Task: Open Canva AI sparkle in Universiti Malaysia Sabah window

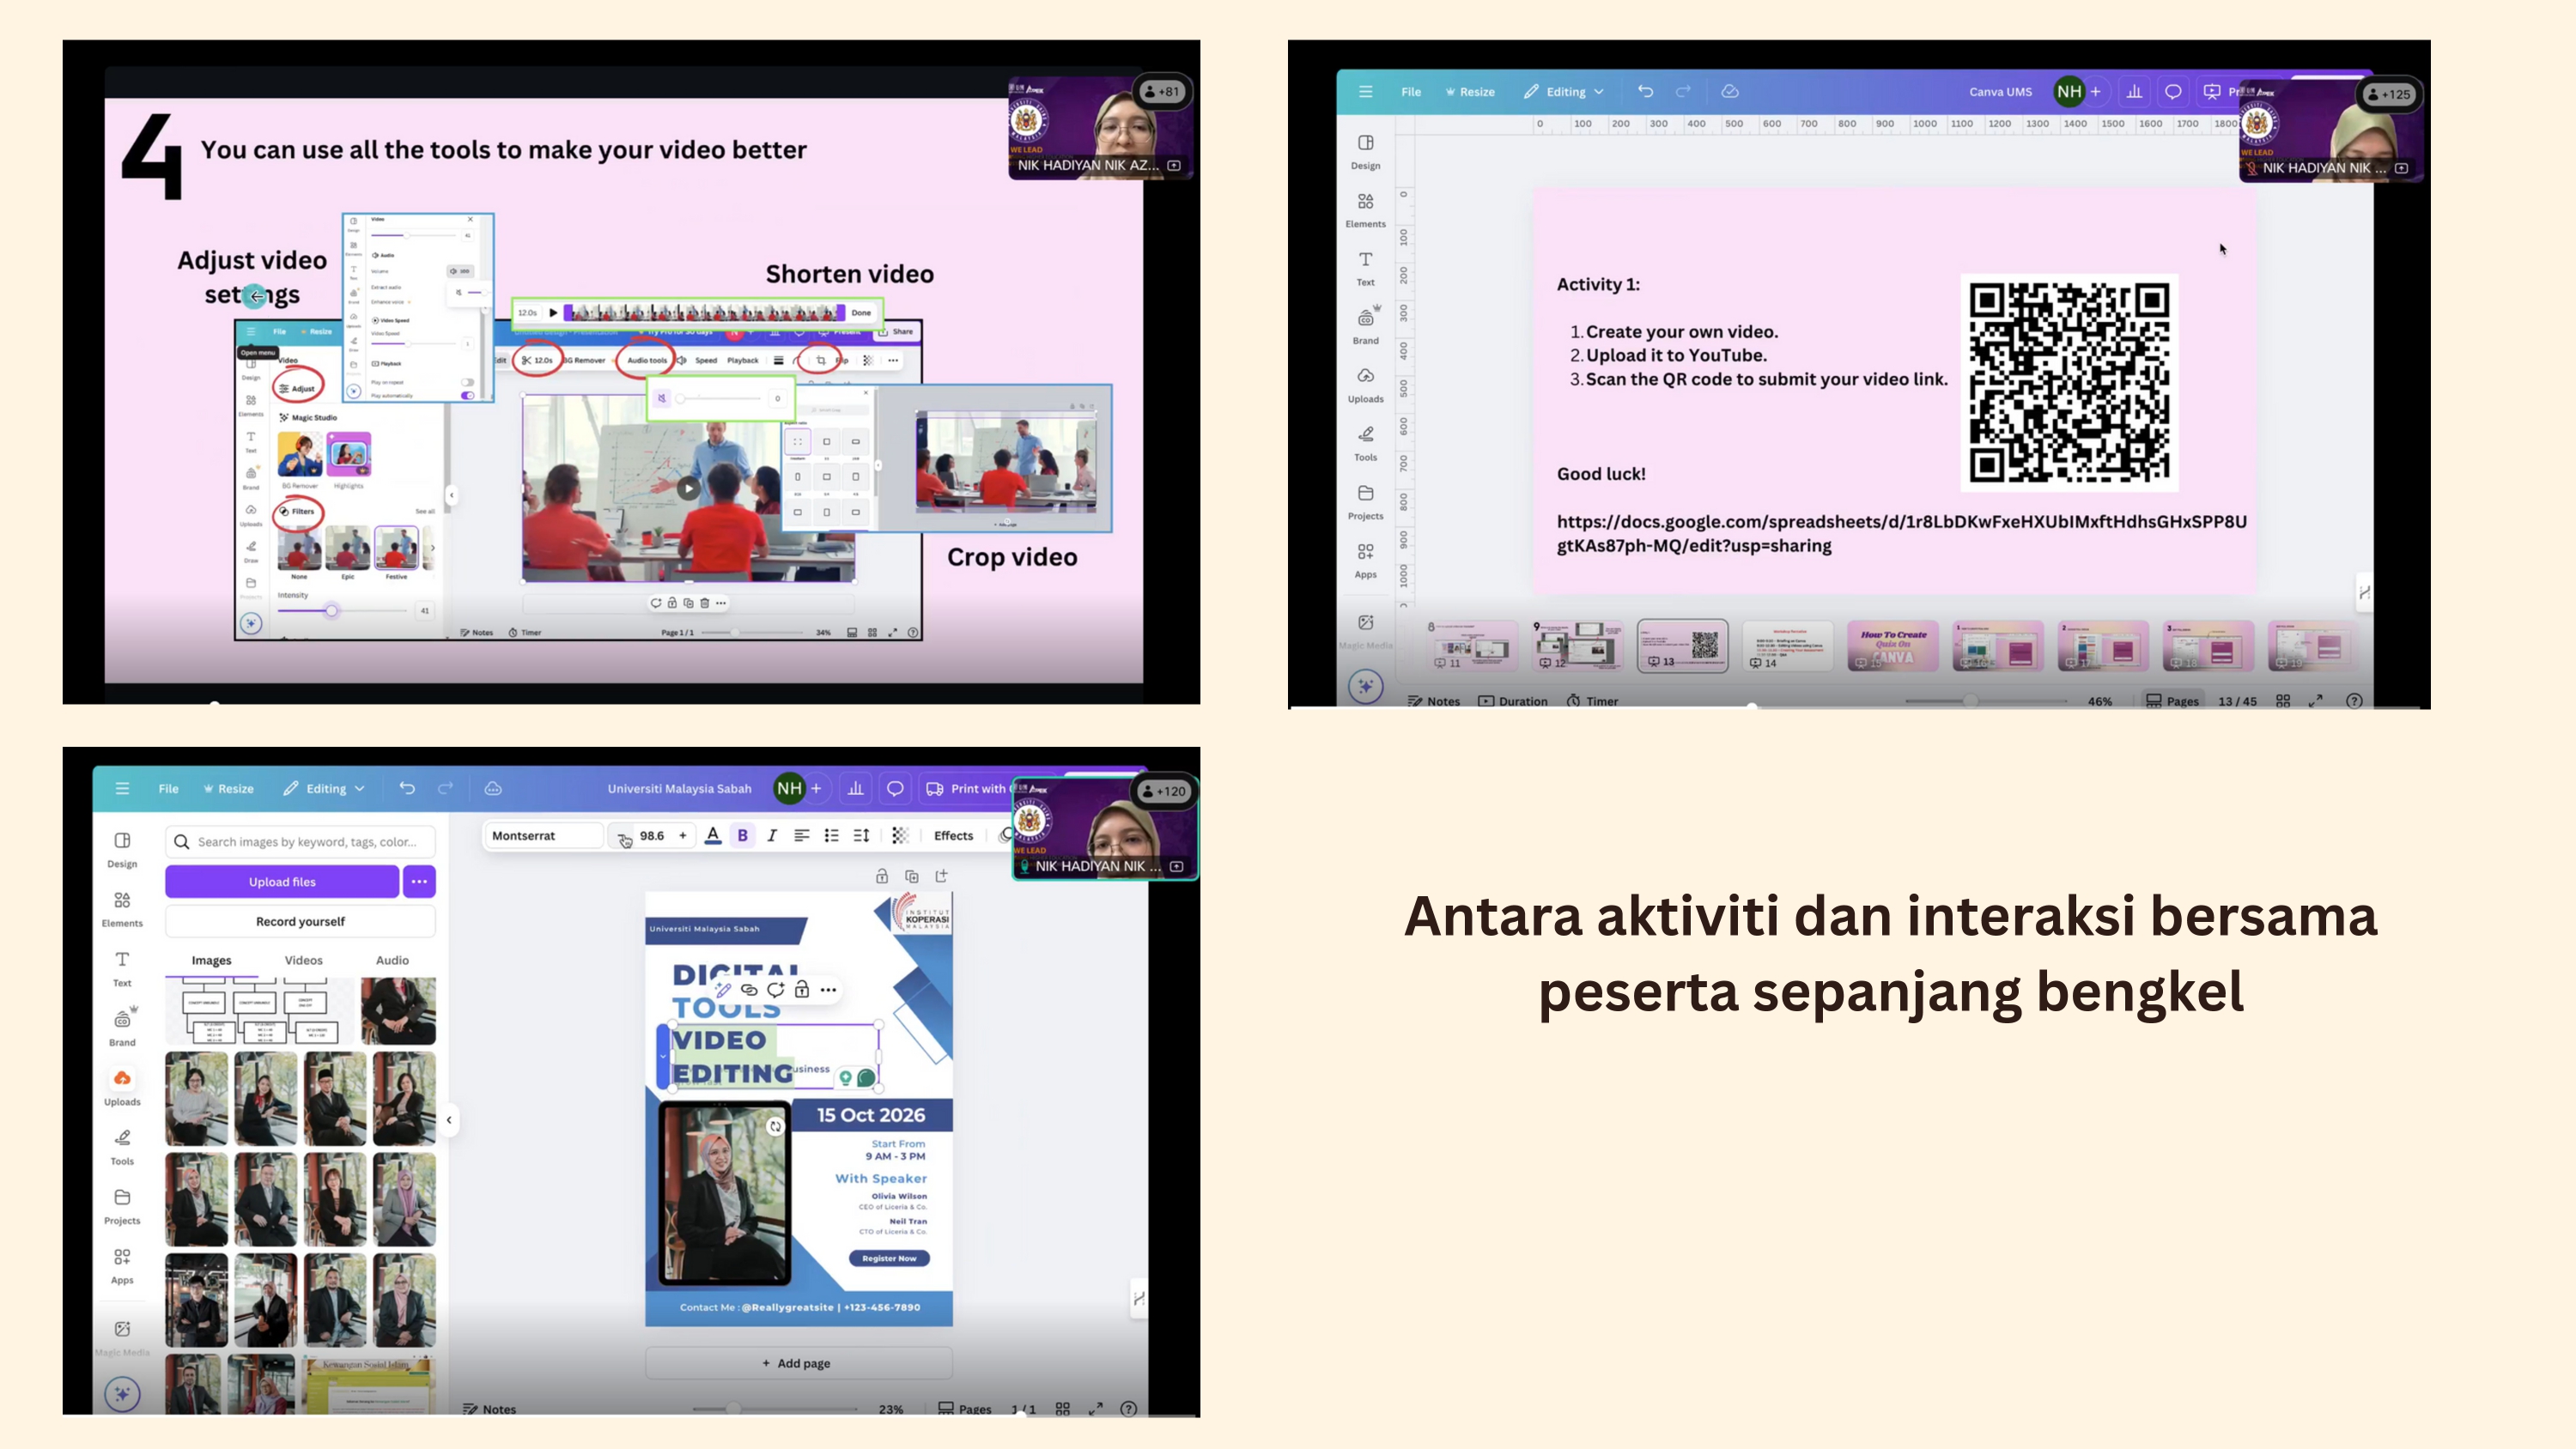Action: pyautogui.click(x=122, y=1393)
